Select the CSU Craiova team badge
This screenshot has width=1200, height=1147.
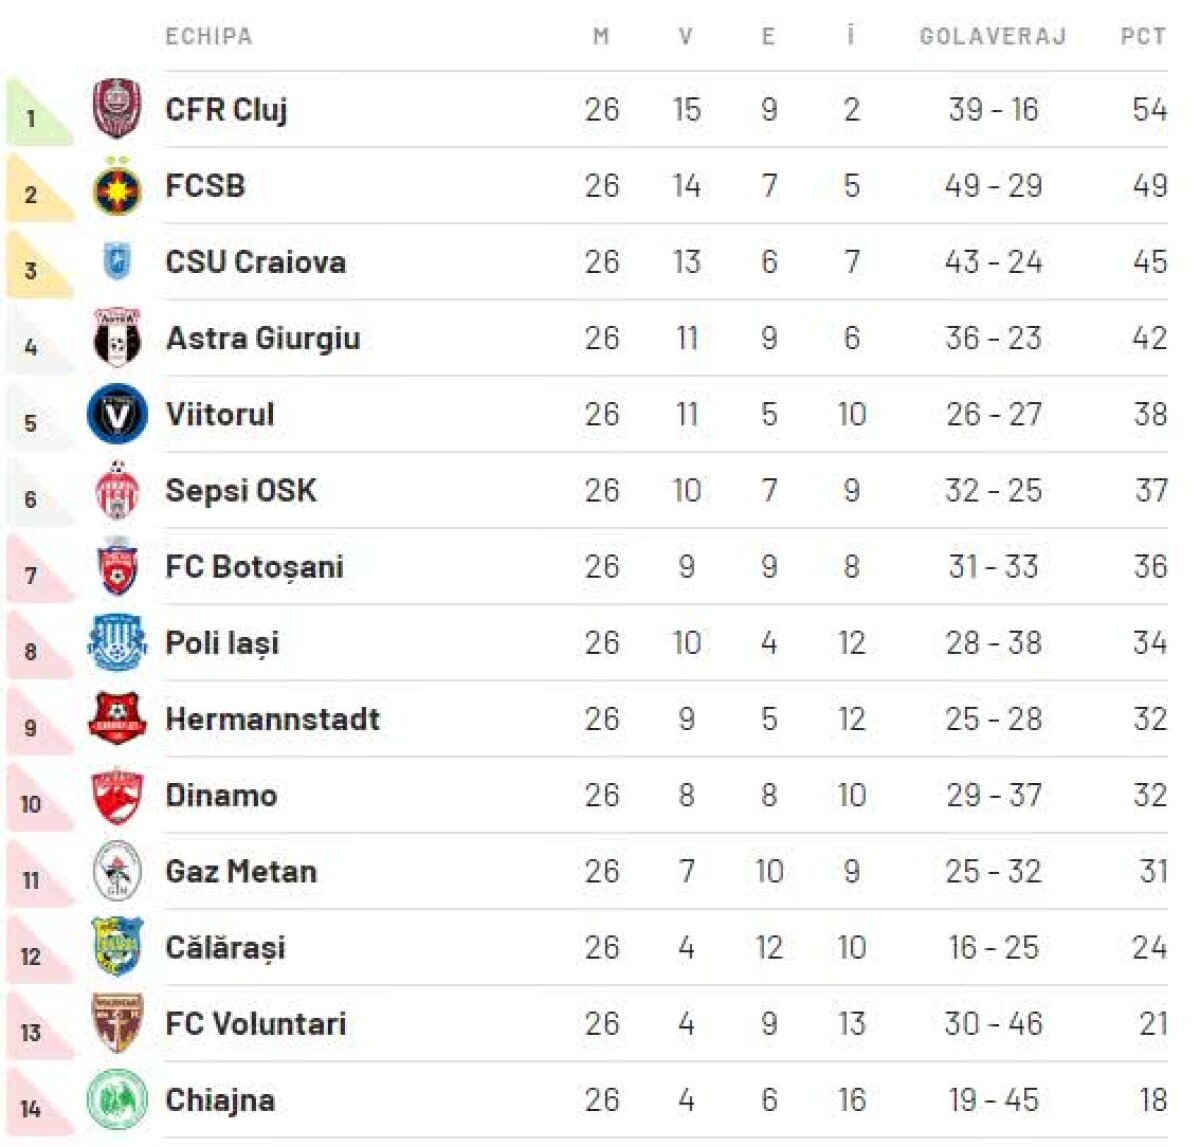[x=117, y=262]
